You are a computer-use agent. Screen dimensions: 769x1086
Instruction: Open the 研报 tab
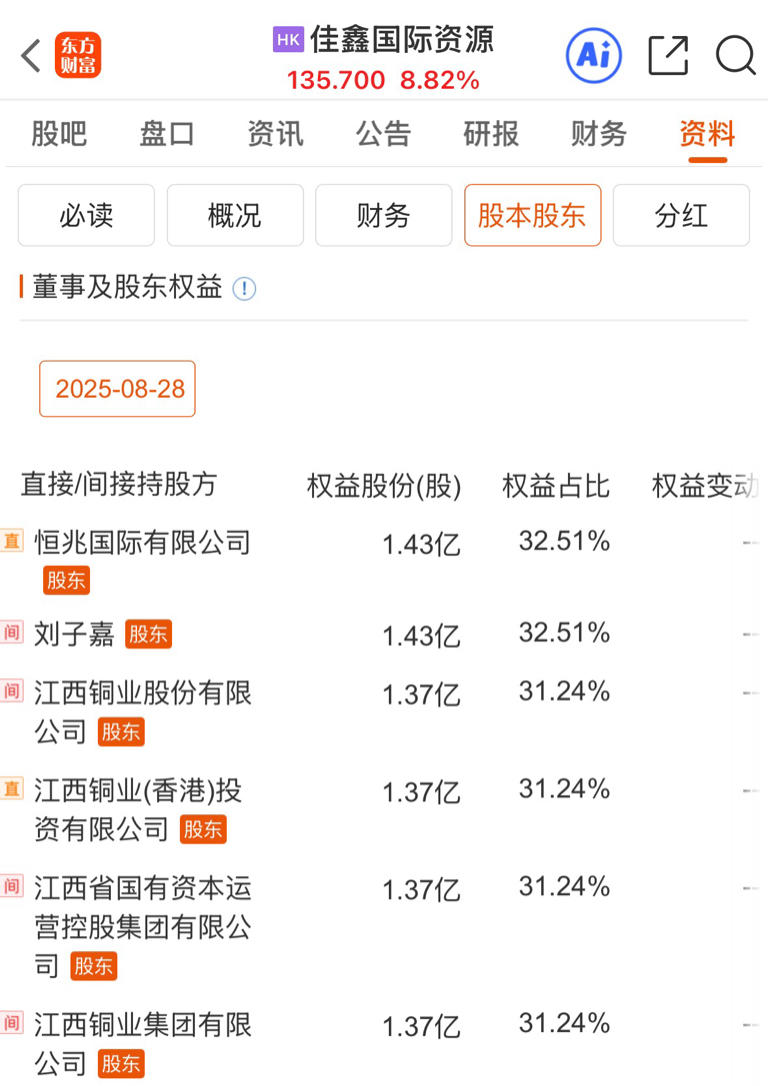coord(491,133)
